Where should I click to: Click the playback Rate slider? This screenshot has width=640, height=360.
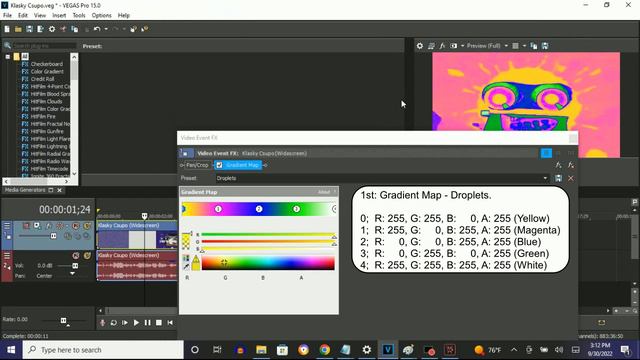[x=63, y=320]
